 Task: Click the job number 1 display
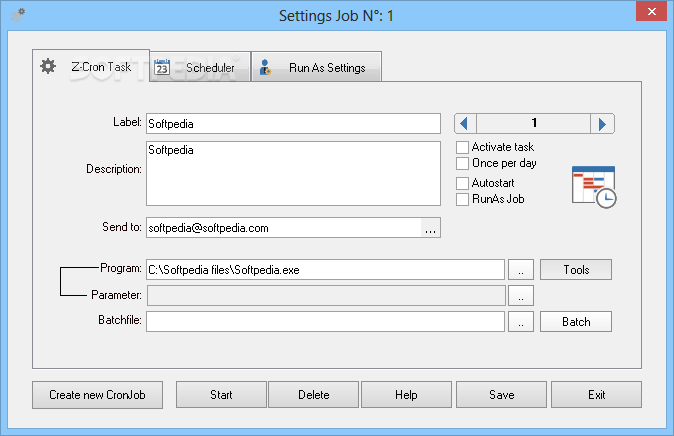tap(533, 123)
